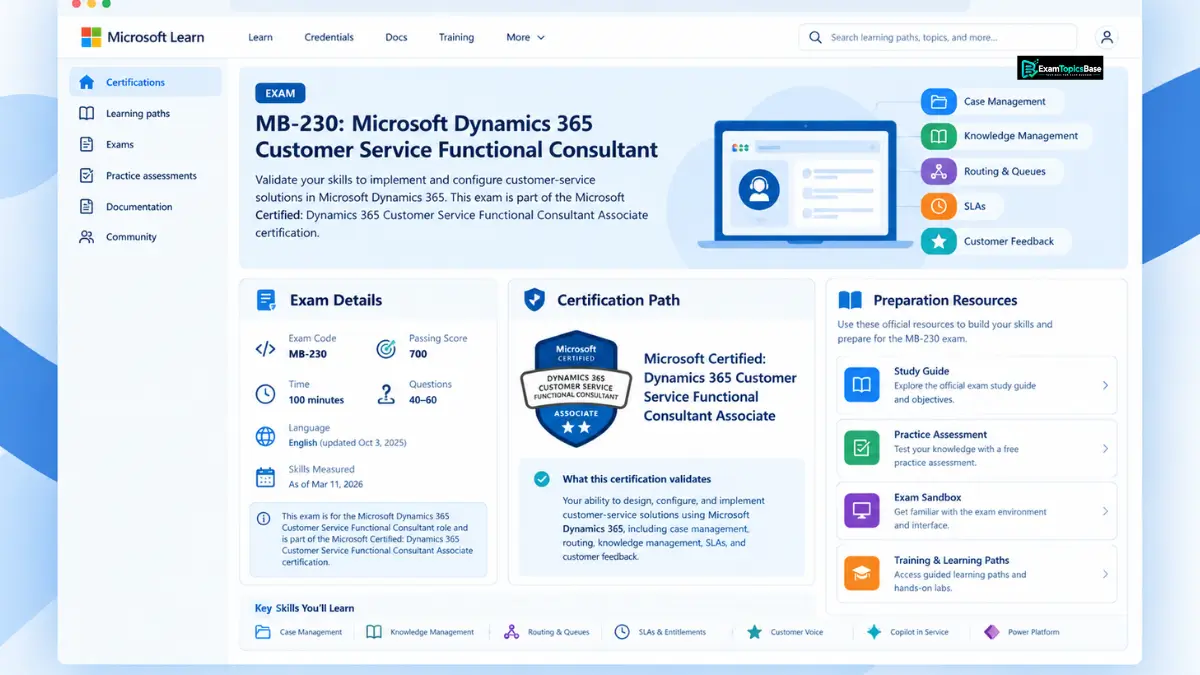Screen dimensions: 1200x675
Task: Expand the Practice Assessment chevron
Action: tap(1105, 448)
